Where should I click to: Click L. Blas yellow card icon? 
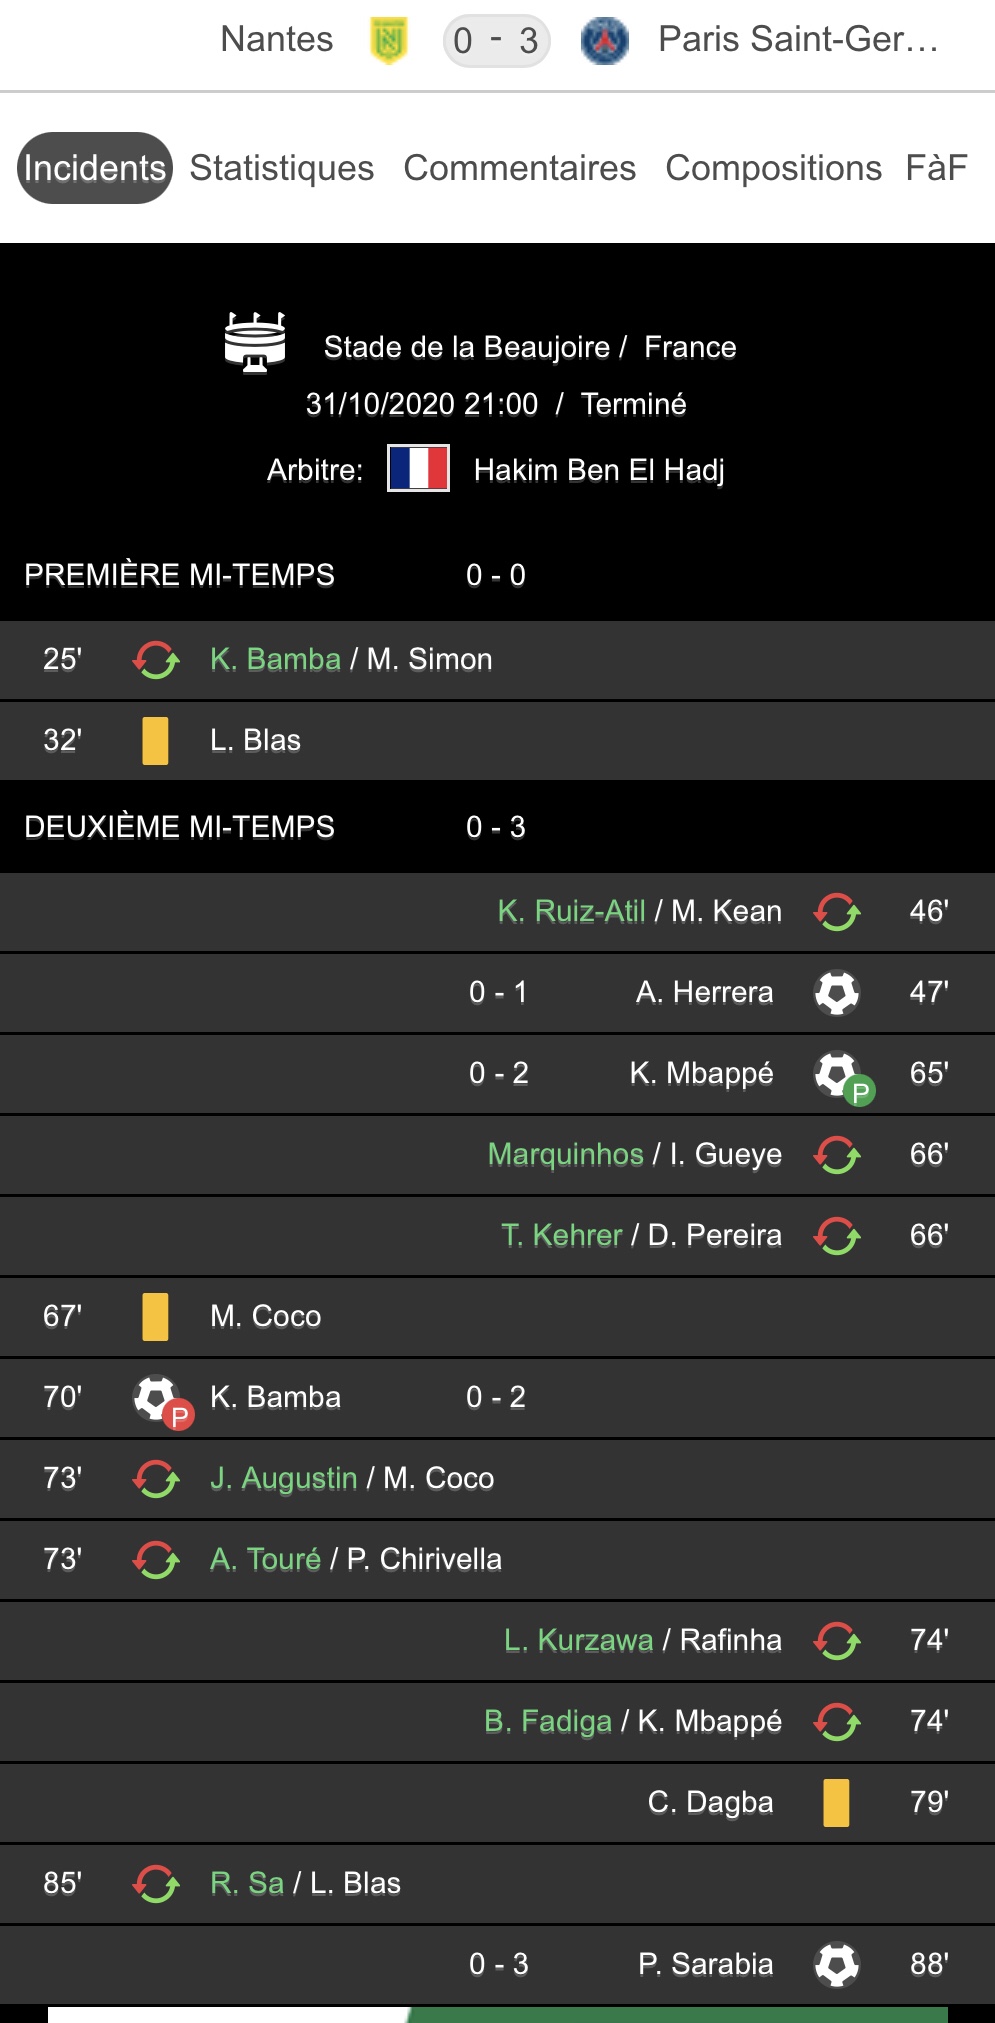point(155,741)
